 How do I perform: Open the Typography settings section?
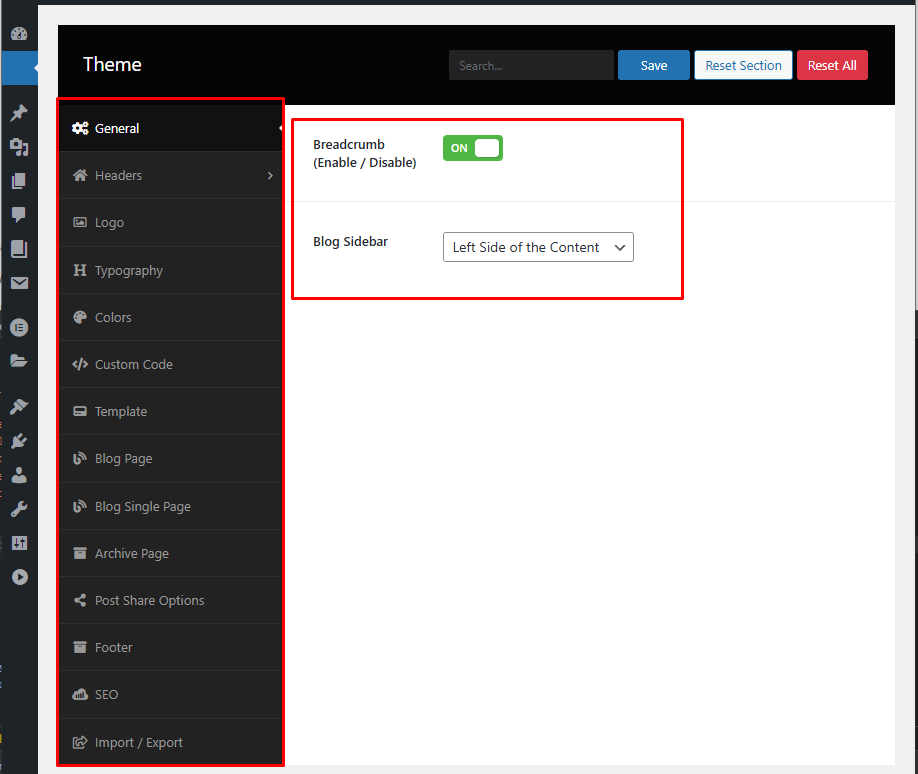[x=128, y=271]
